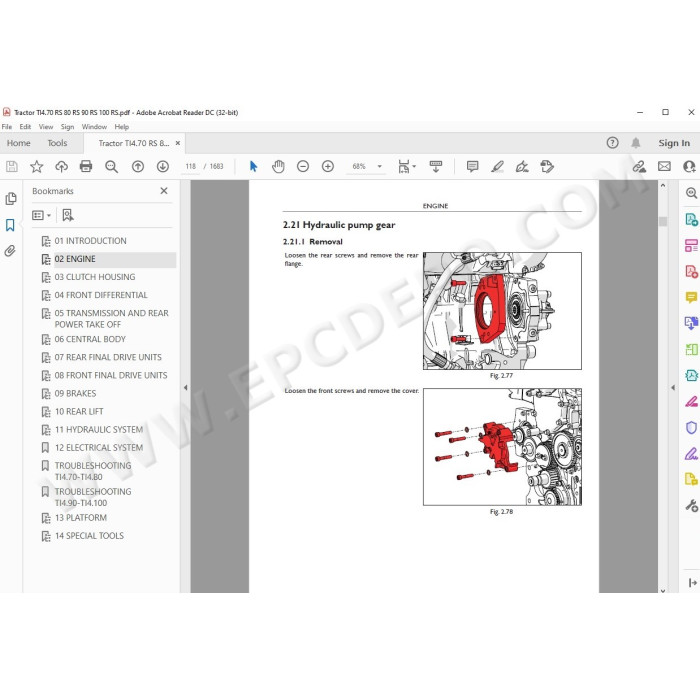Open notifications bell
Image resolution: width=700 pixels, height=700 pixels.
coord(636,143)
